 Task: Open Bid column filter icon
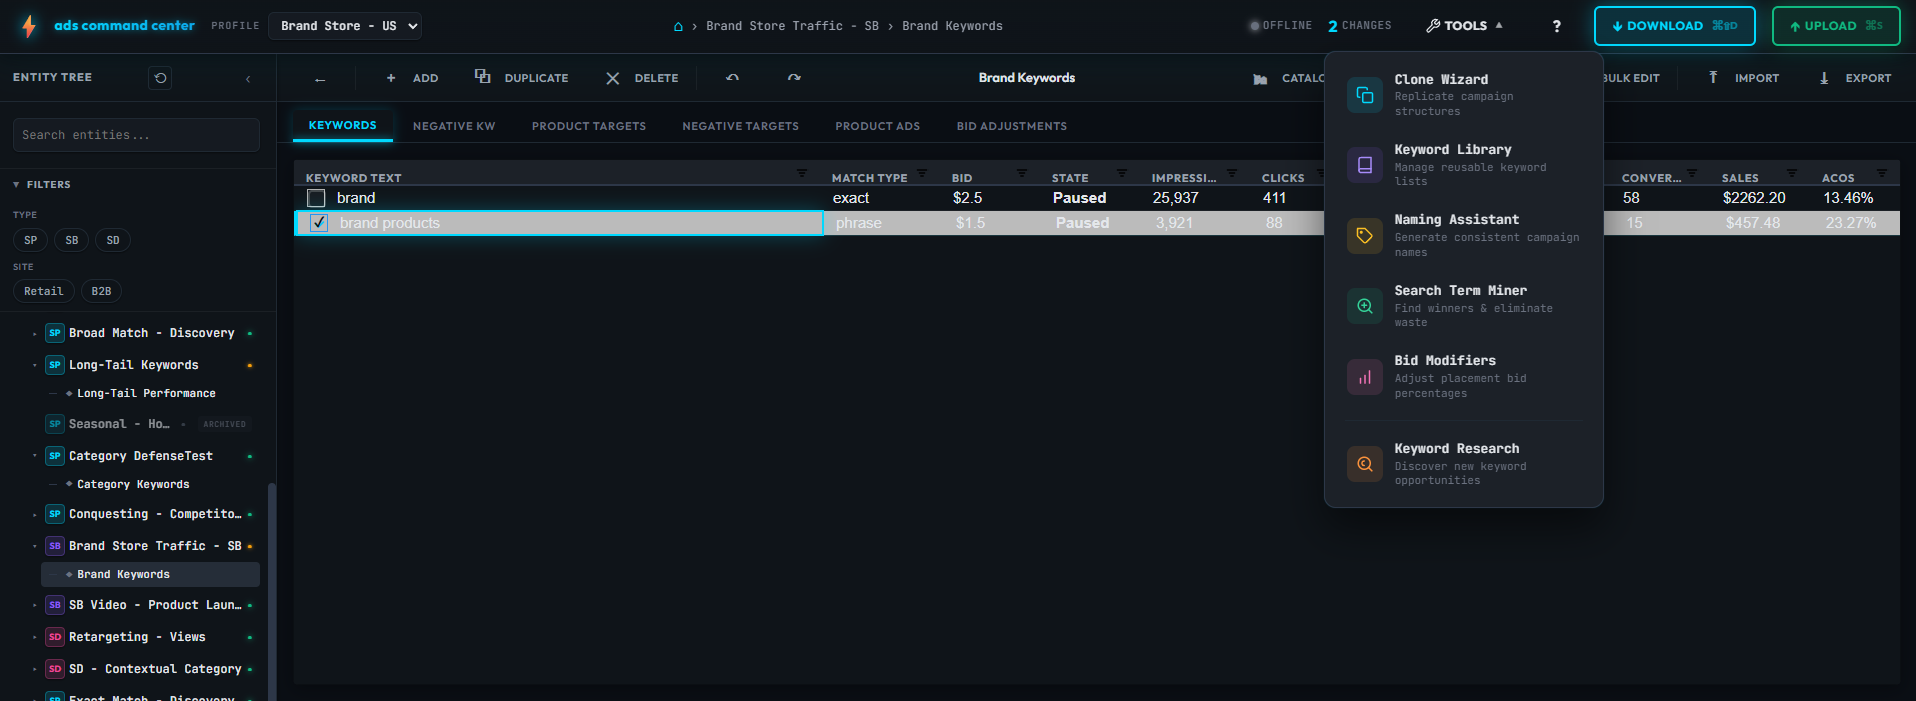1022,174
